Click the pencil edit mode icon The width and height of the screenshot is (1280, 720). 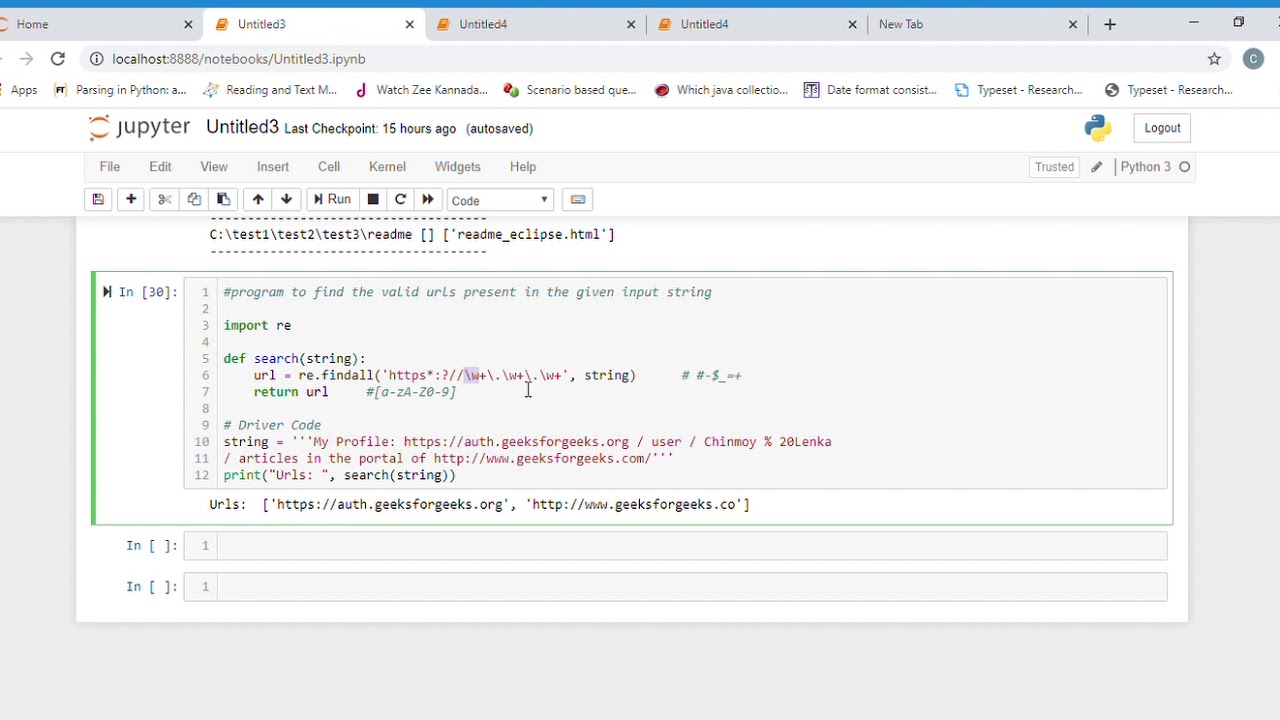pos(1097,167)
